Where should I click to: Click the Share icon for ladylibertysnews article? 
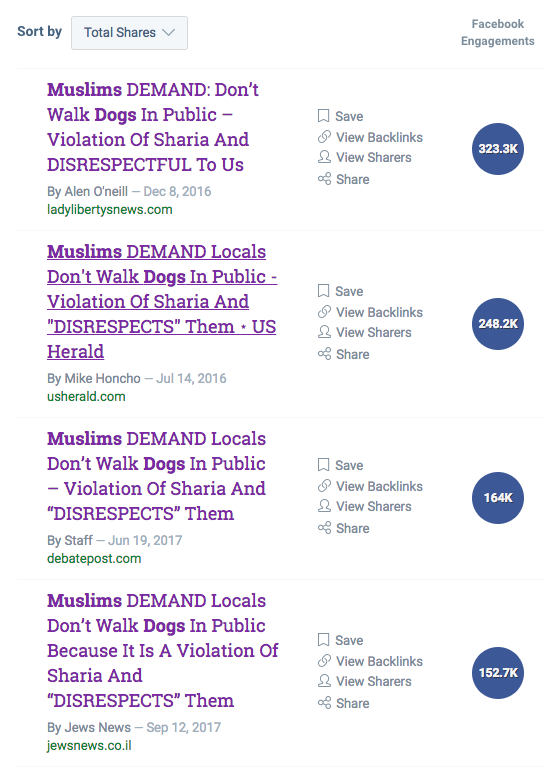[324, 179]
